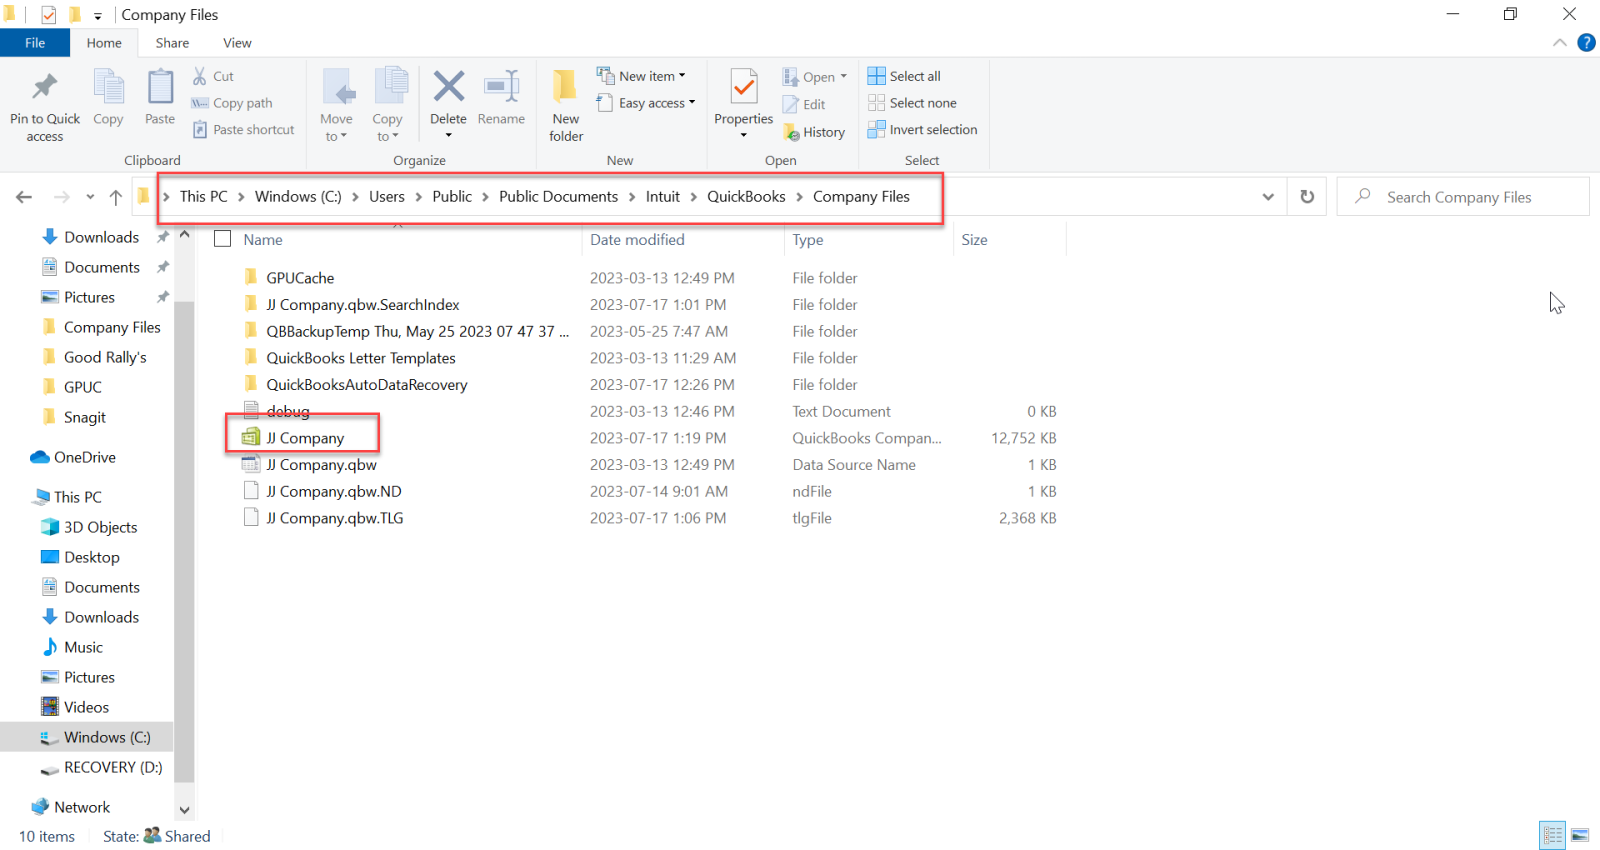Viewport: 1600px width, 850px height.
Task: Click the Edit command in Open group
Action: coord(805,104)
